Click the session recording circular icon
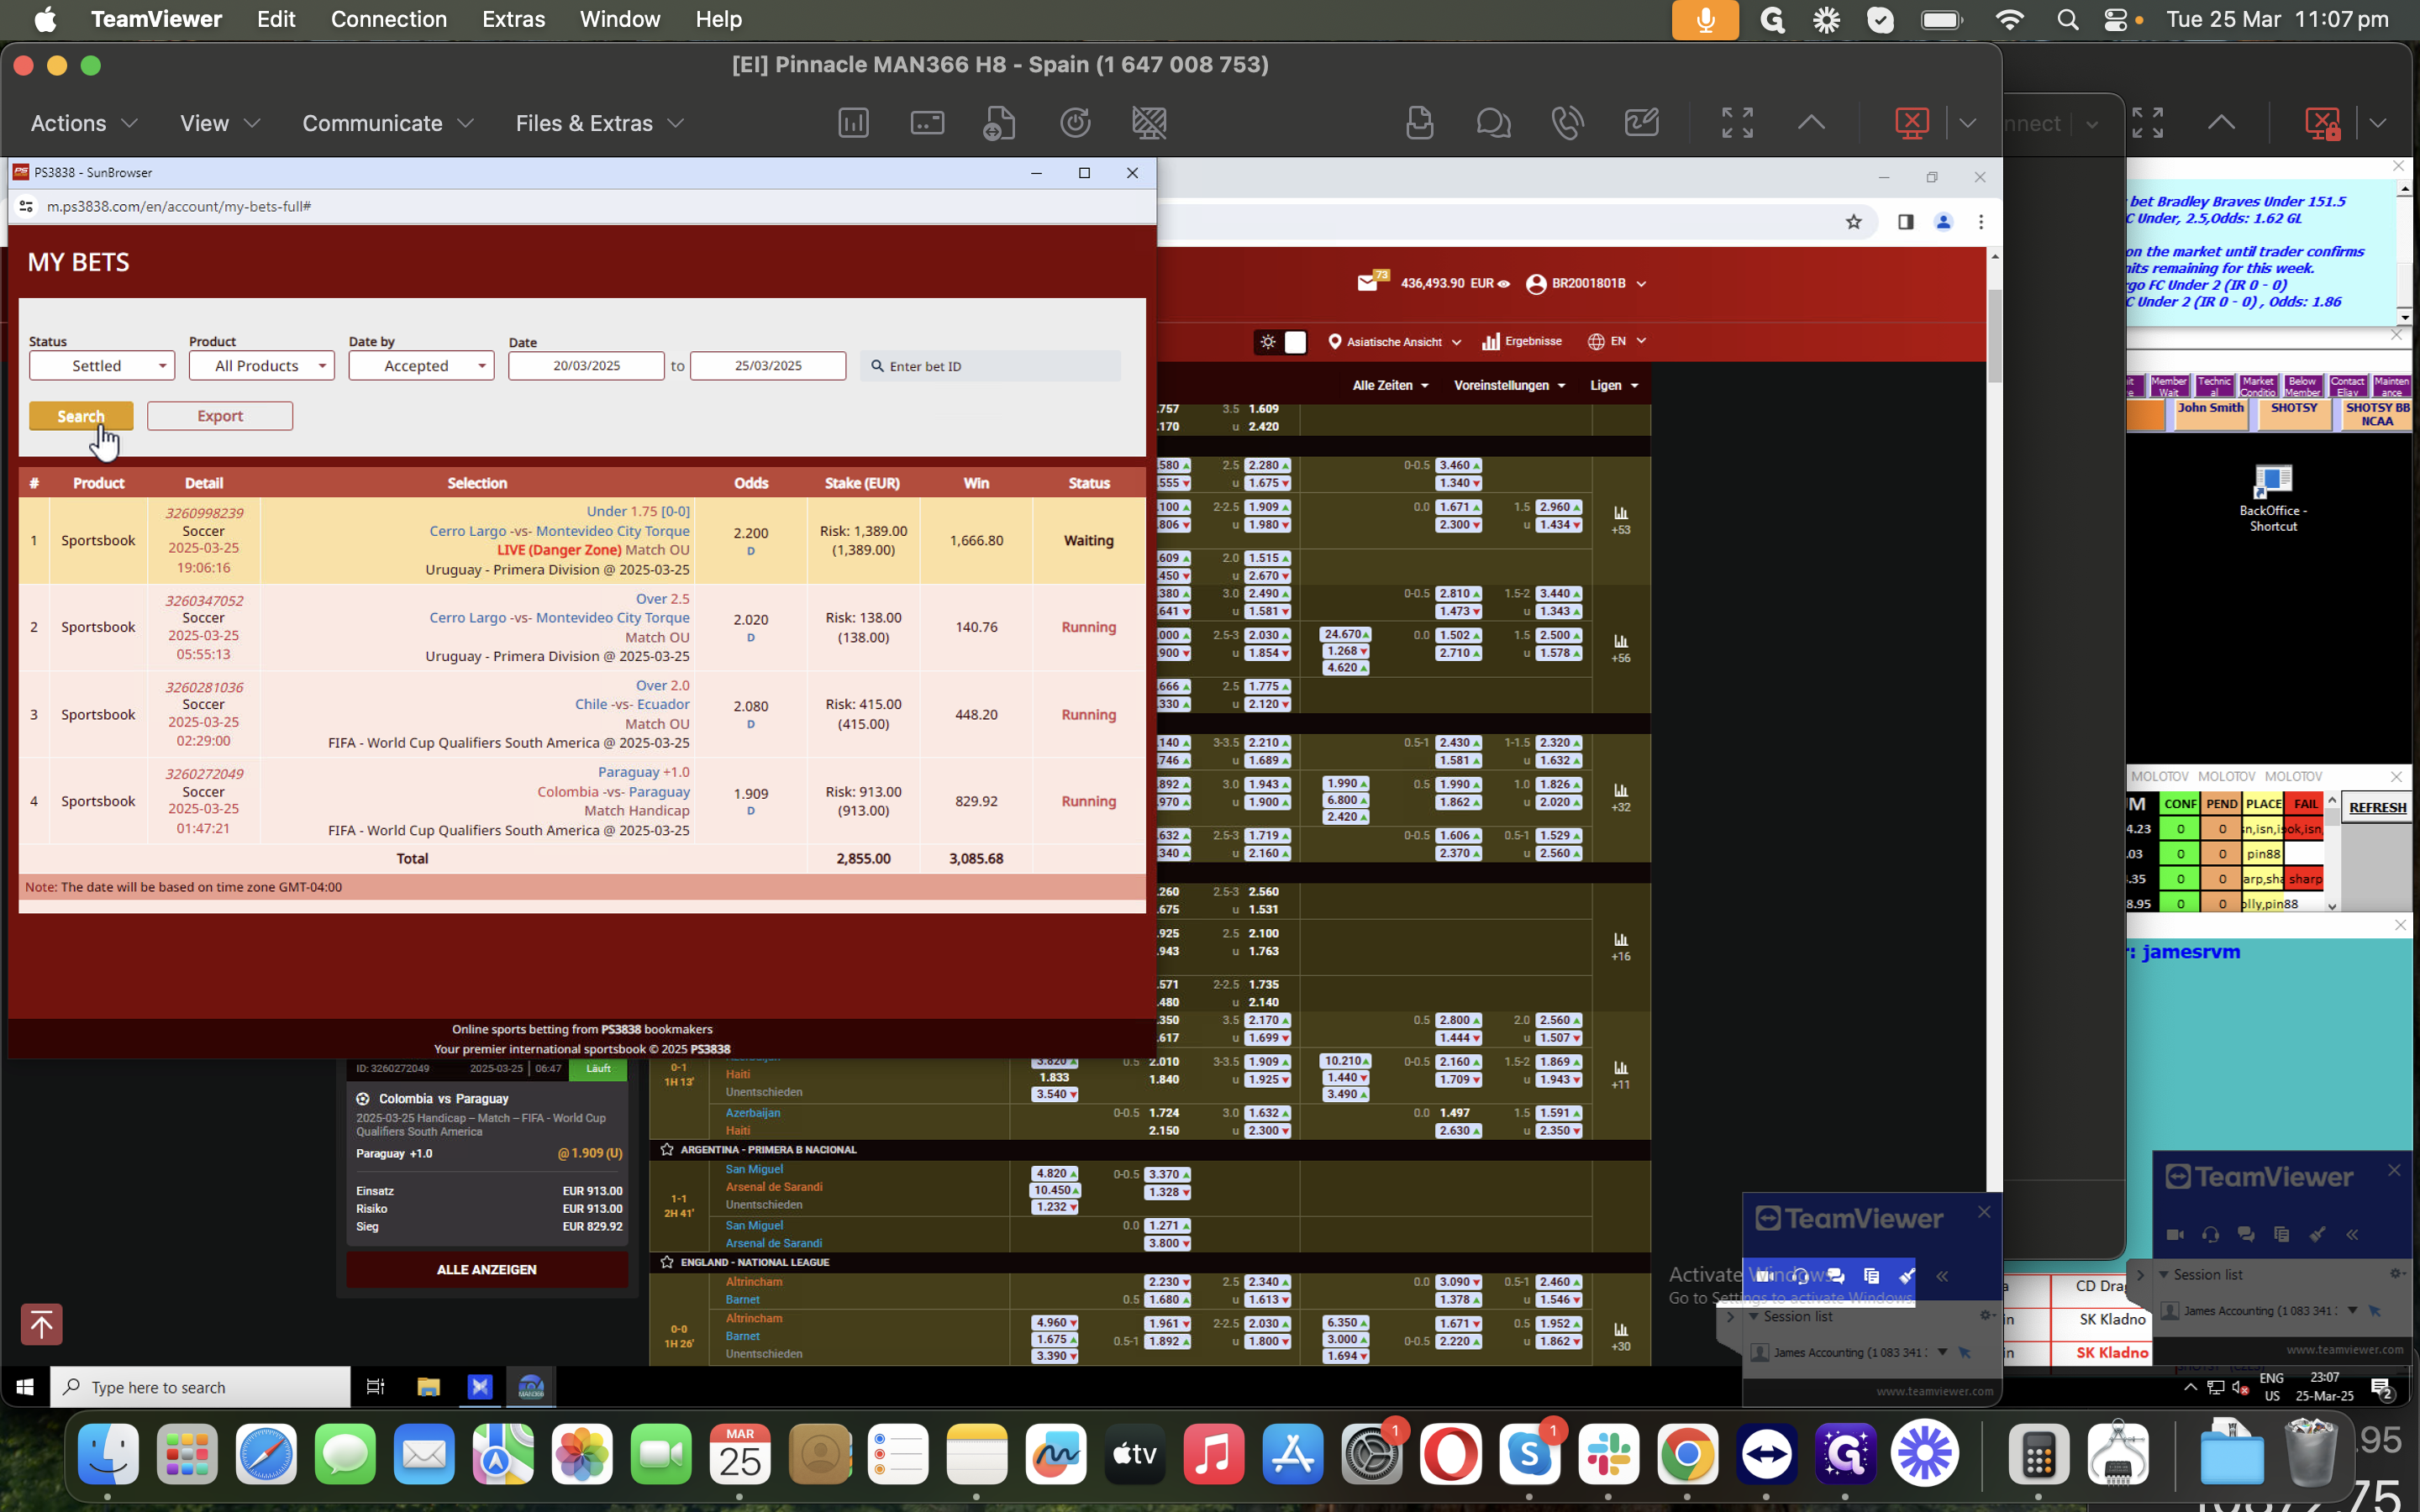 click(x=1075, y=123)
